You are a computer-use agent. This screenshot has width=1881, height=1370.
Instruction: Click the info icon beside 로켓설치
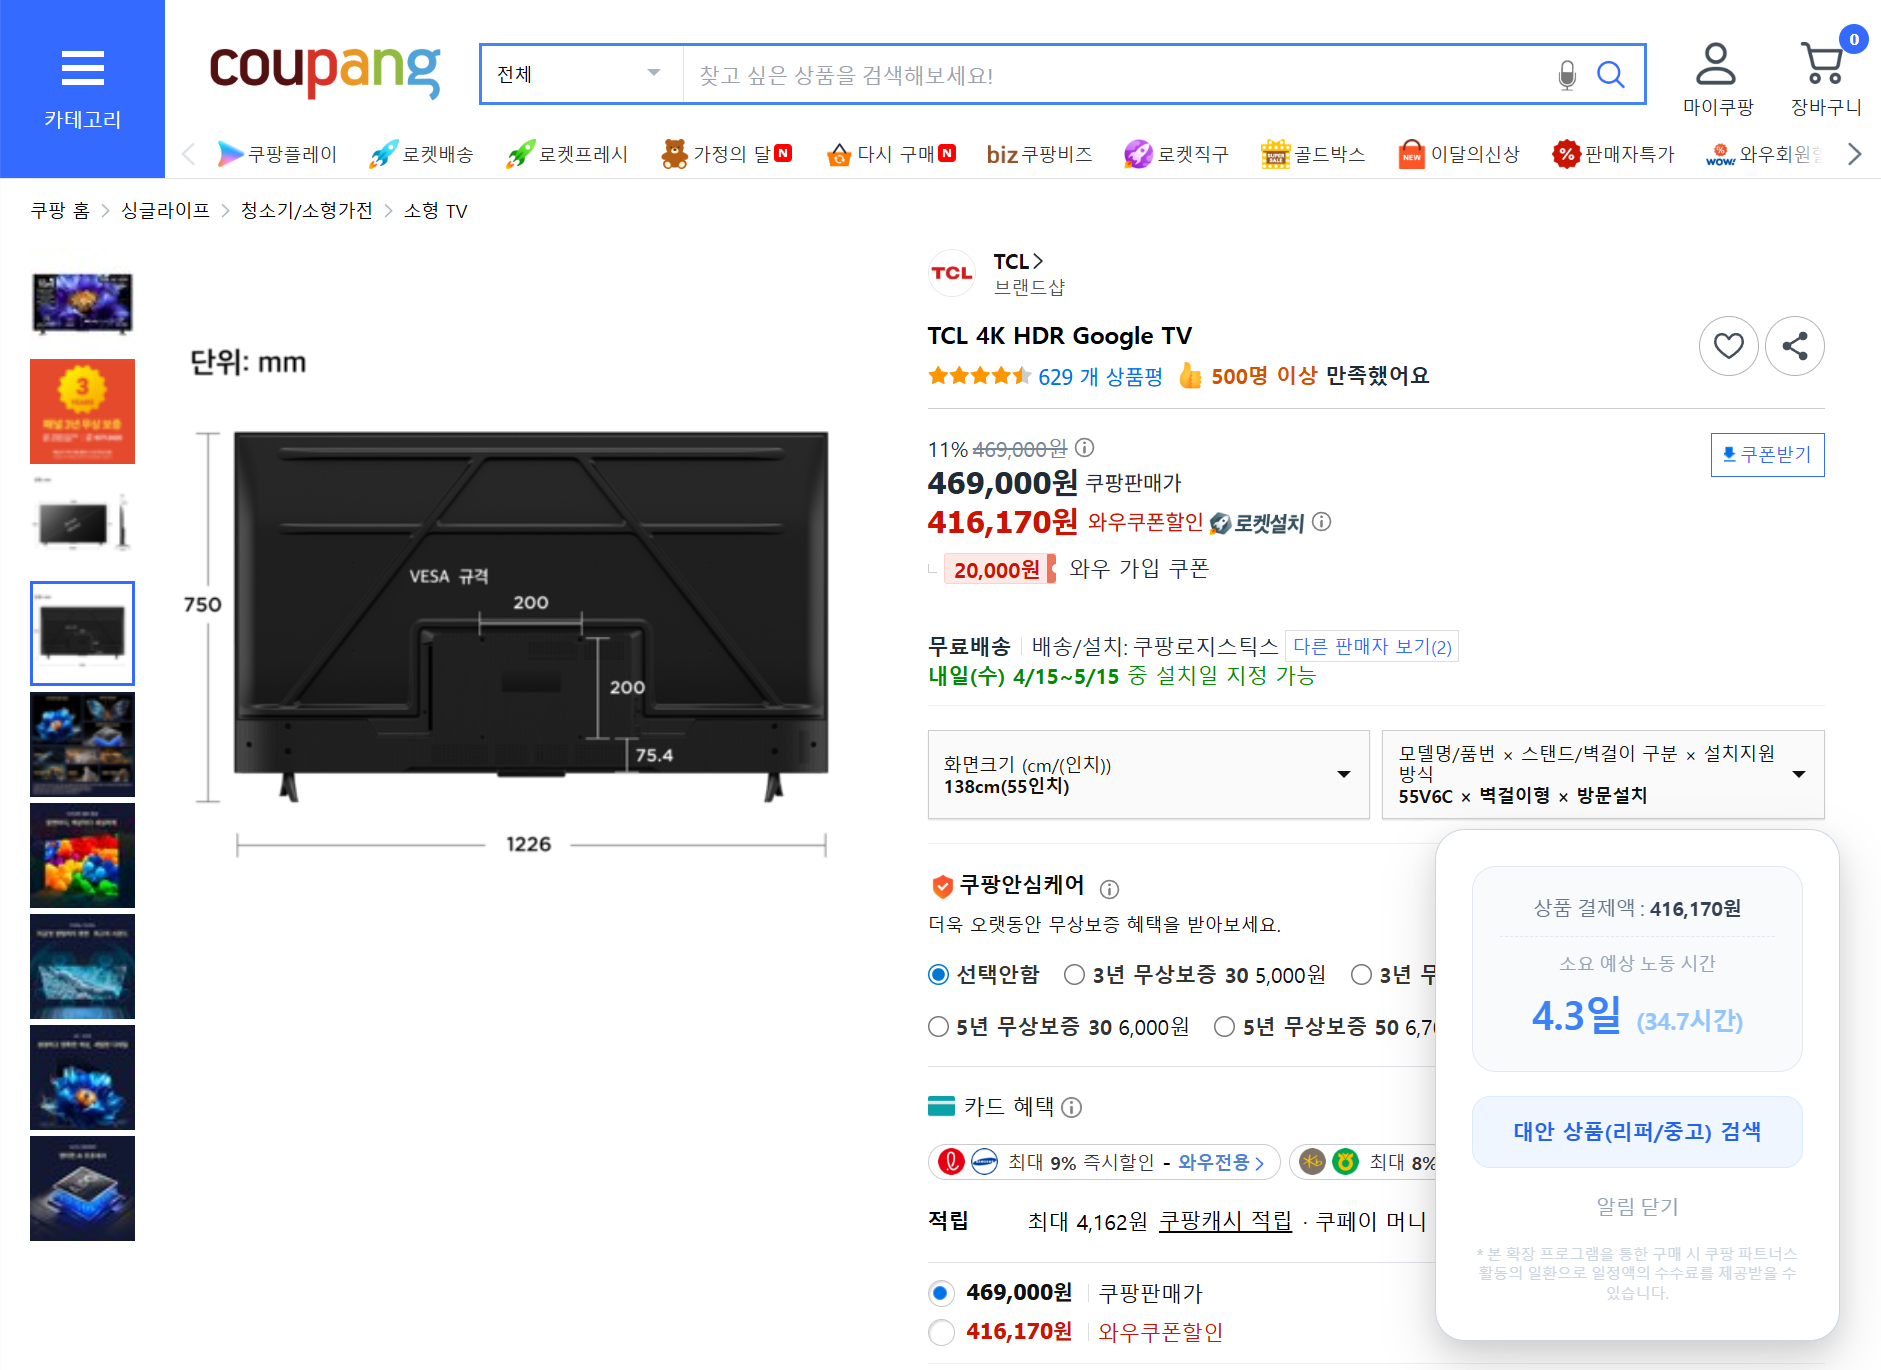(x=1321, y=522)
